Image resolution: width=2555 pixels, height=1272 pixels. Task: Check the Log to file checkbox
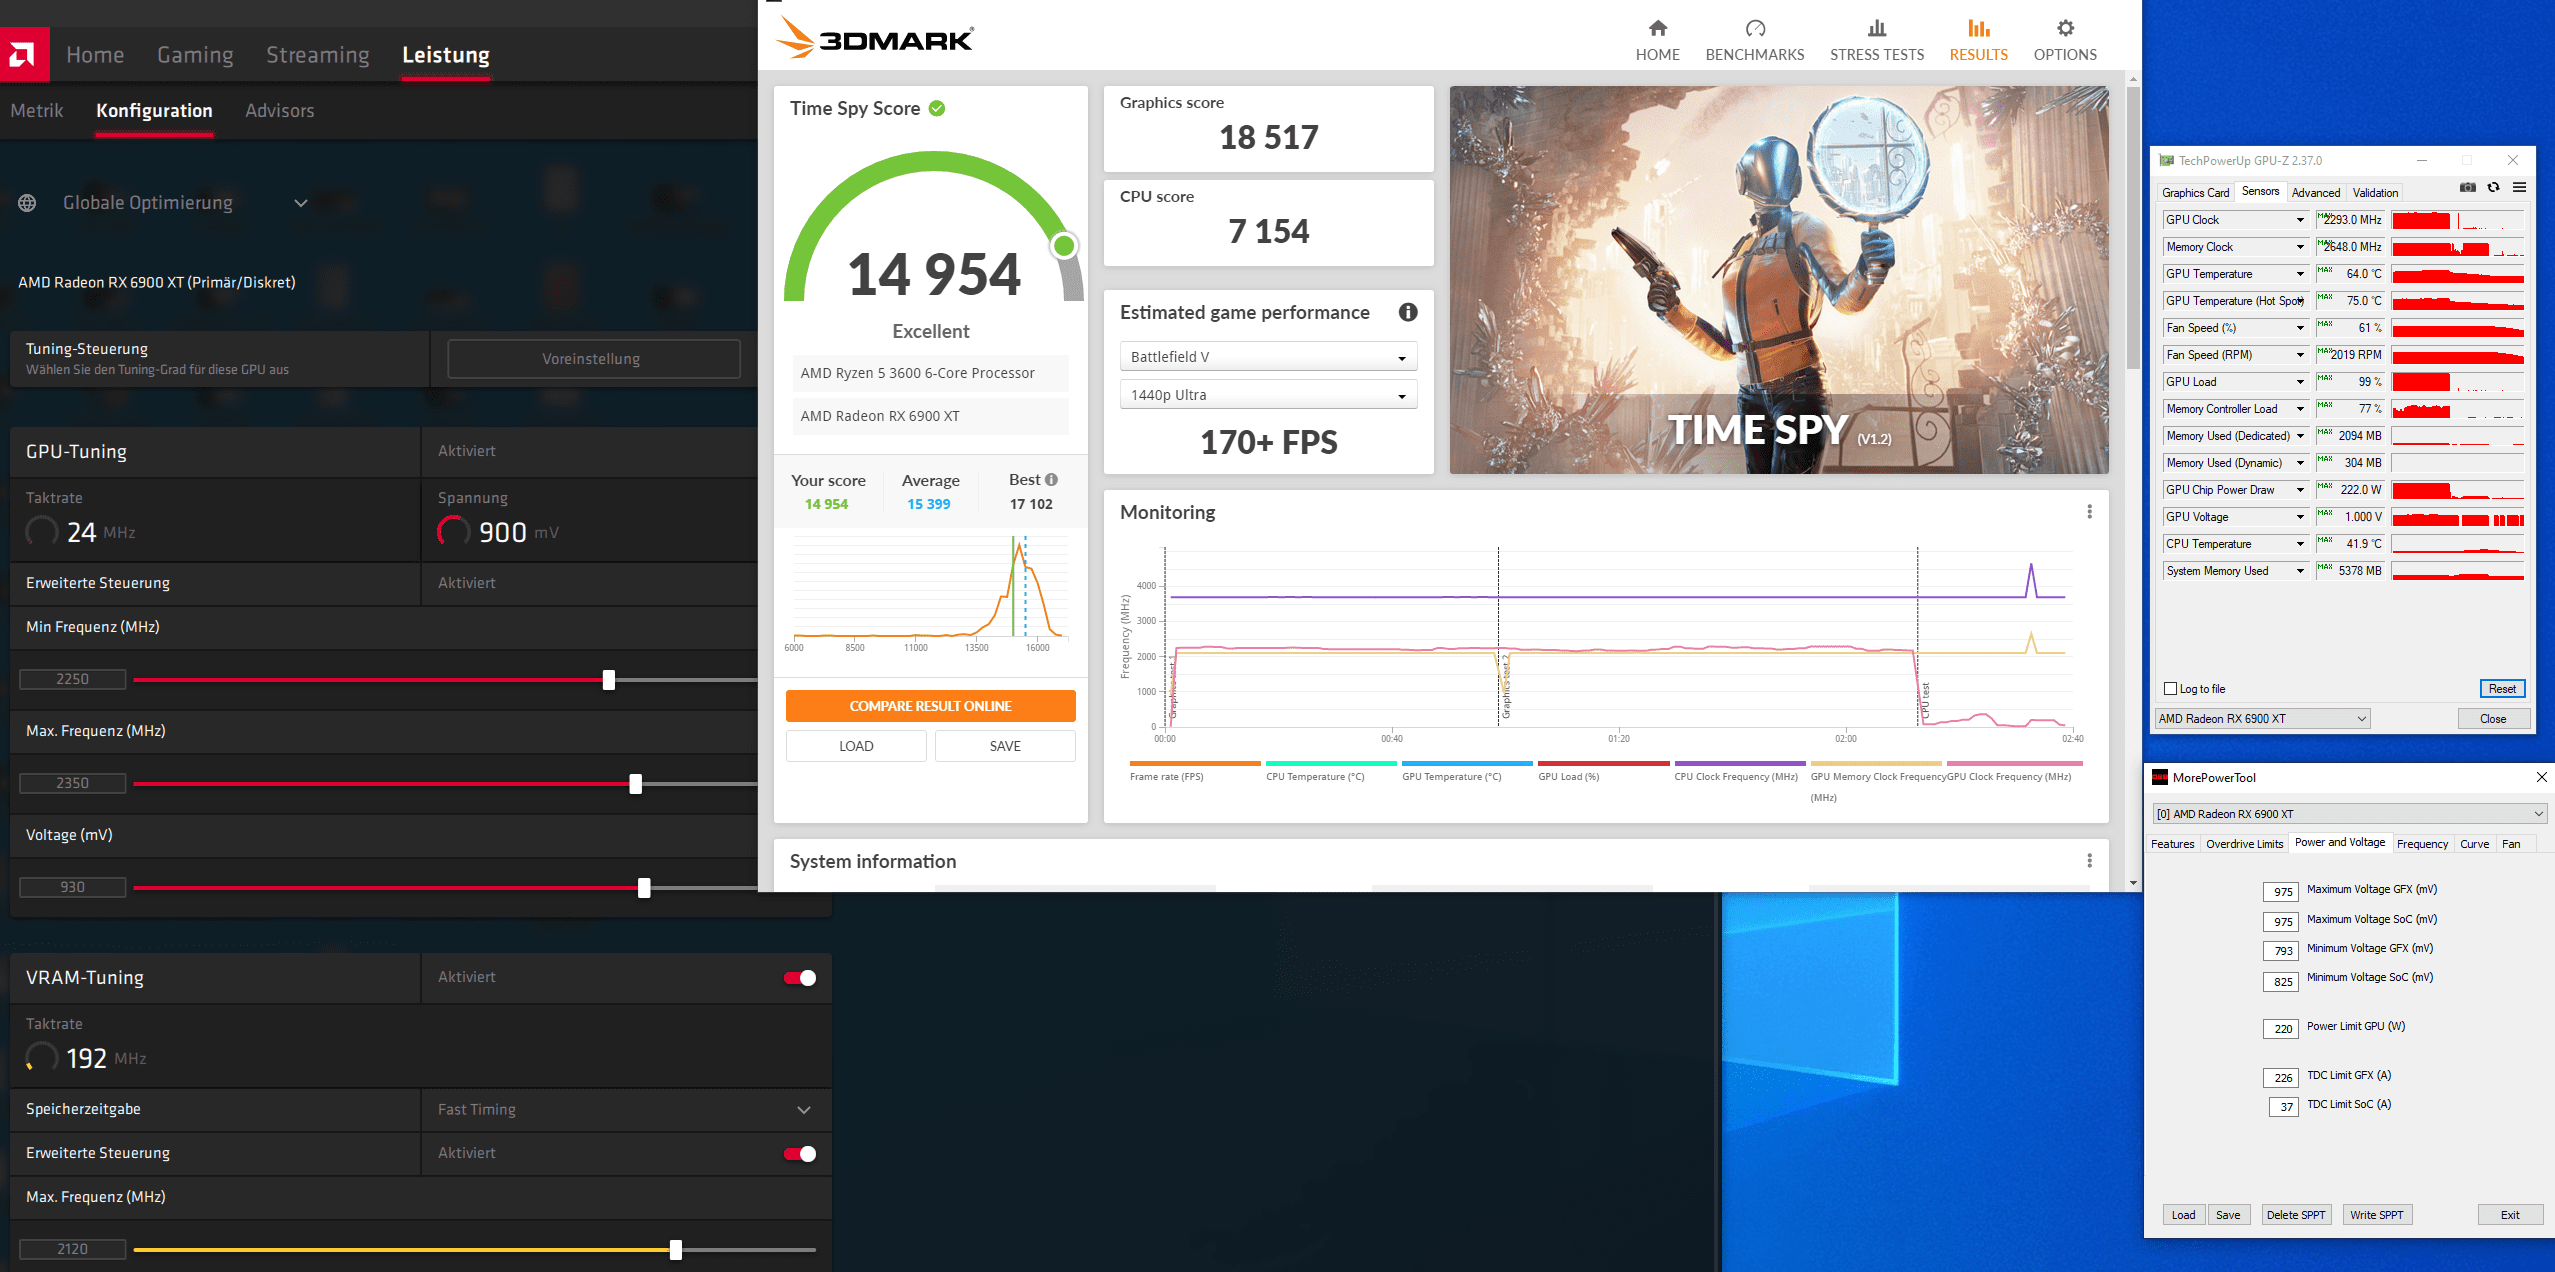click(x=2170, y=689)
